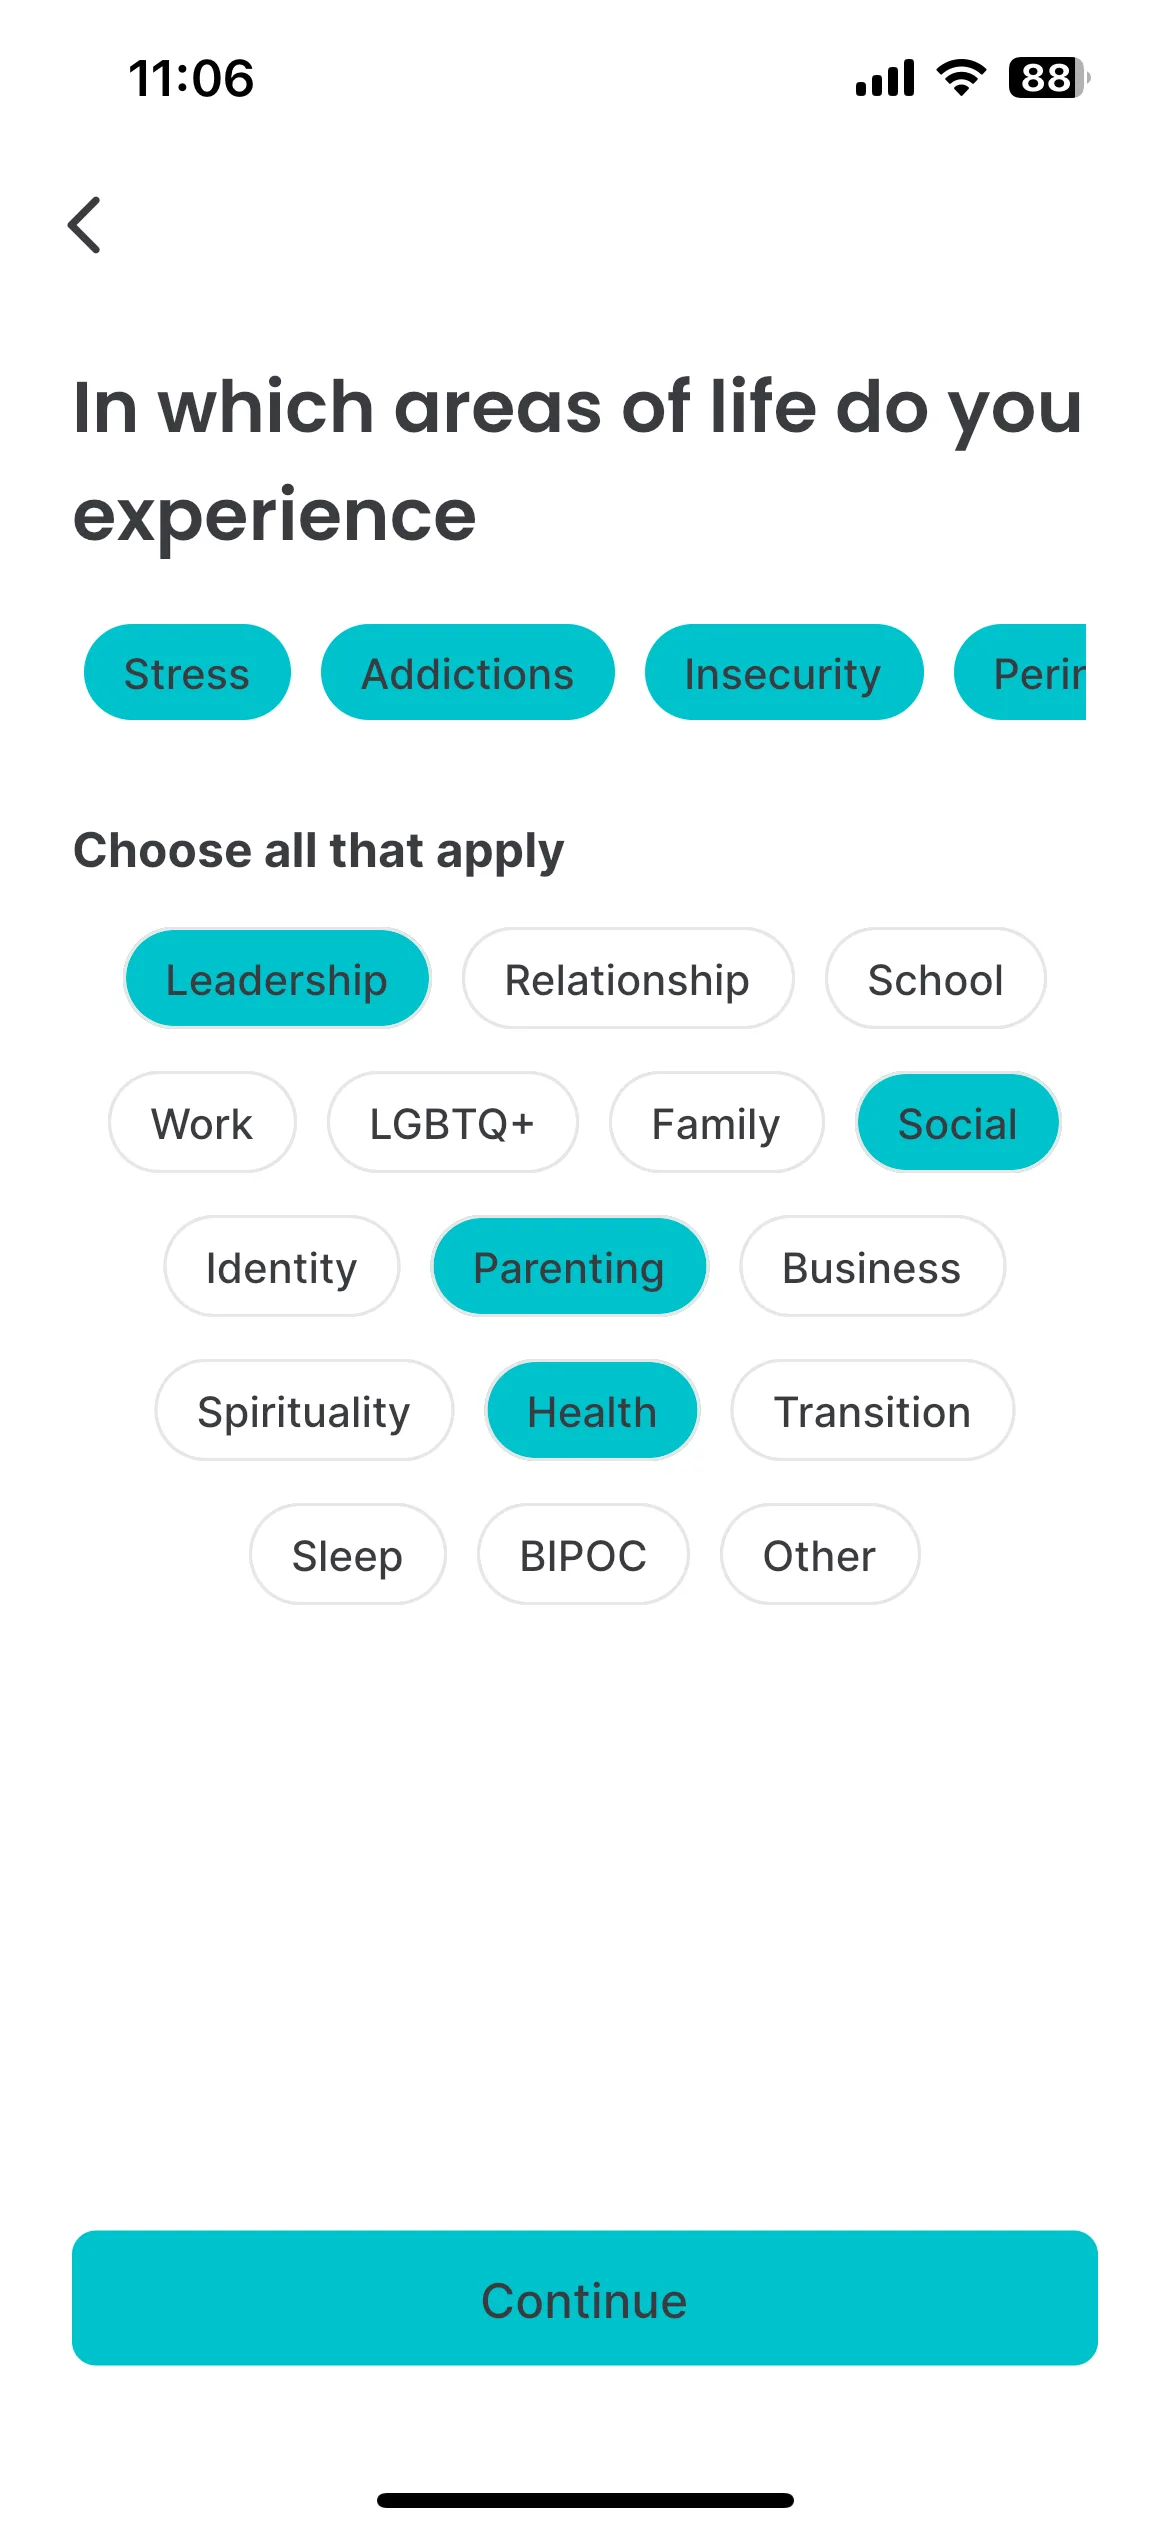Tap the Insecurity tag

(783, 673)
